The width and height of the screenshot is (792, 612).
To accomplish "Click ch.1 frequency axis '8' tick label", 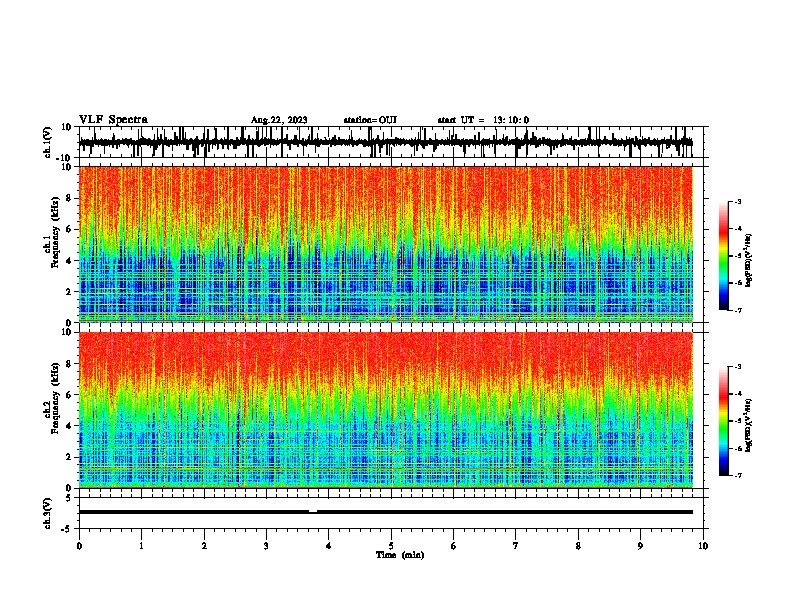I will pyautogui.click(x=70, y=198).
